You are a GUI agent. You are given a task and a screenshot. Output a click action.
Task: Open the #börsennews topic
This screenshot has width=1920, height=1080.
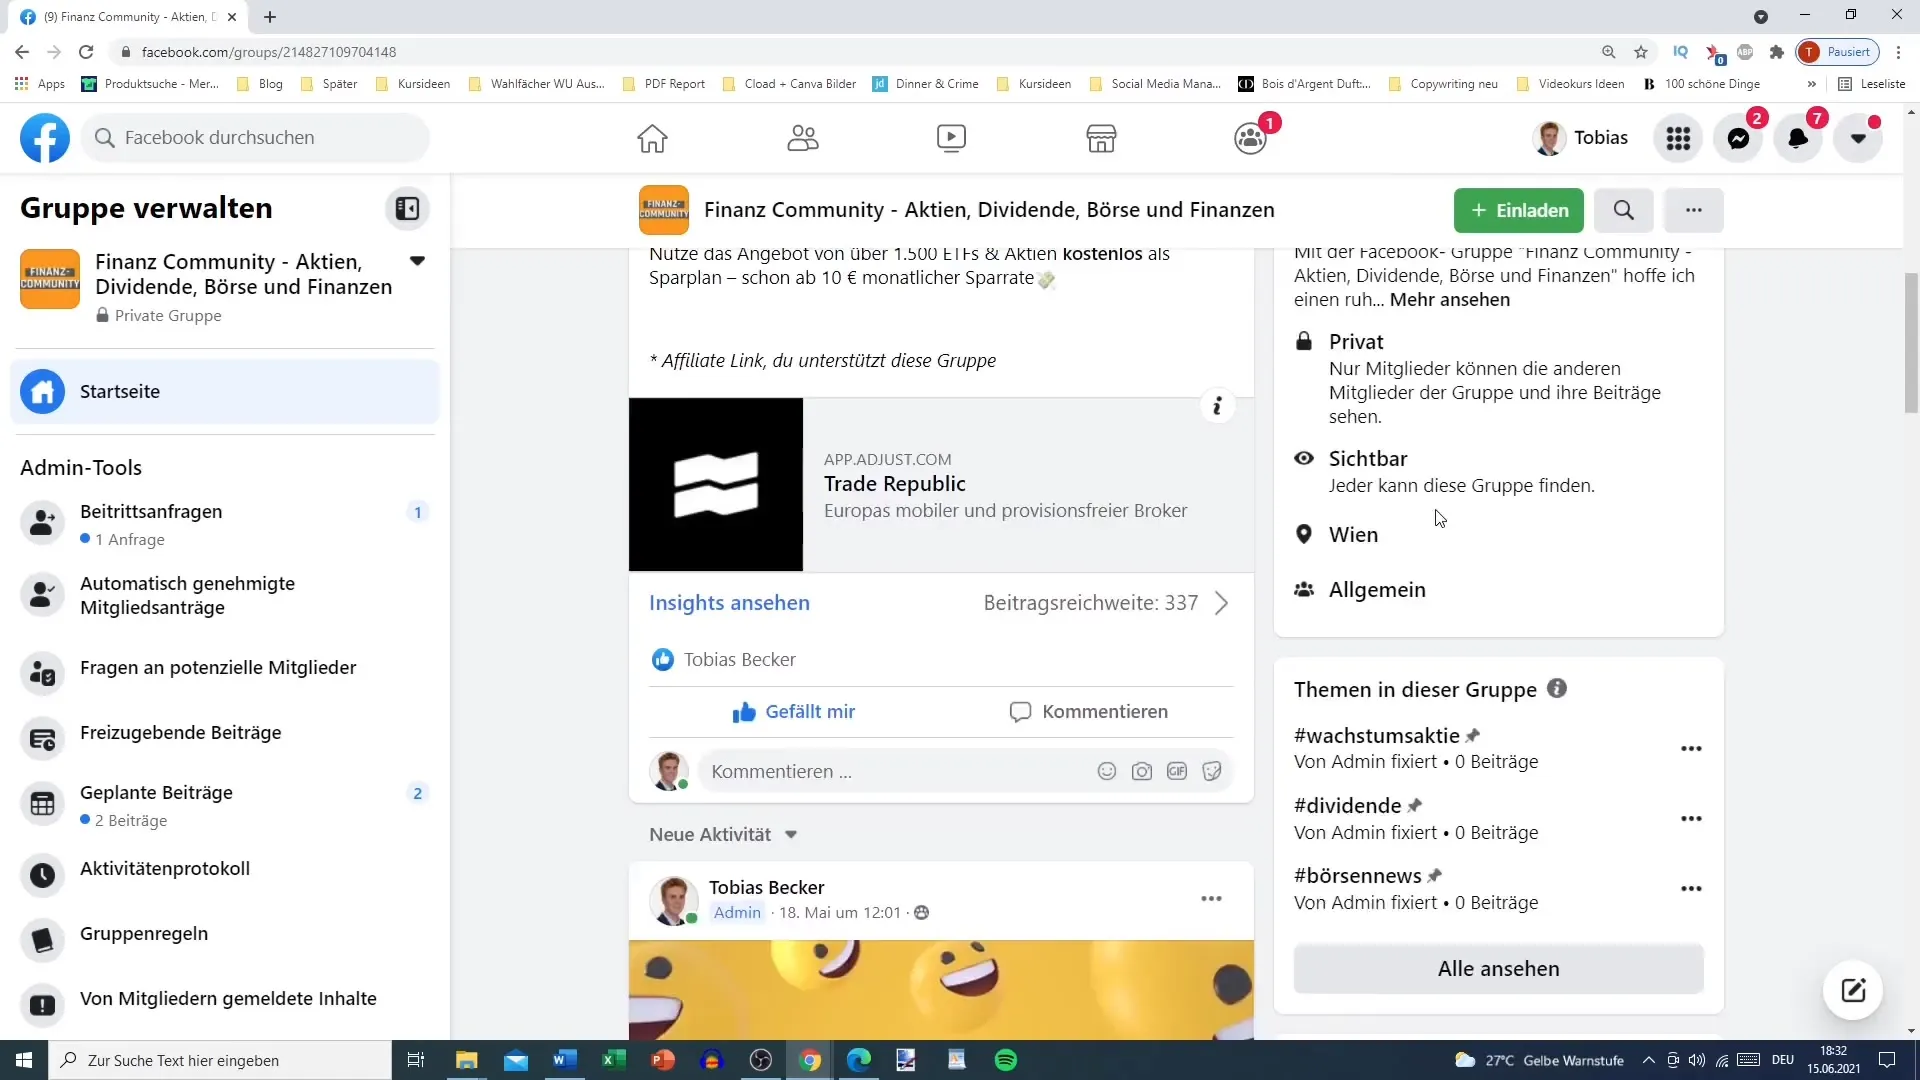(1357, 876)
